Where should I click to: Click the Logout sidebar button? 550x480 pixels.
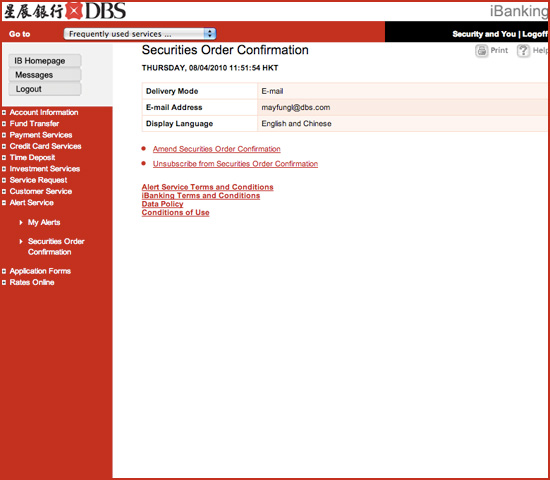coord(45,89)
